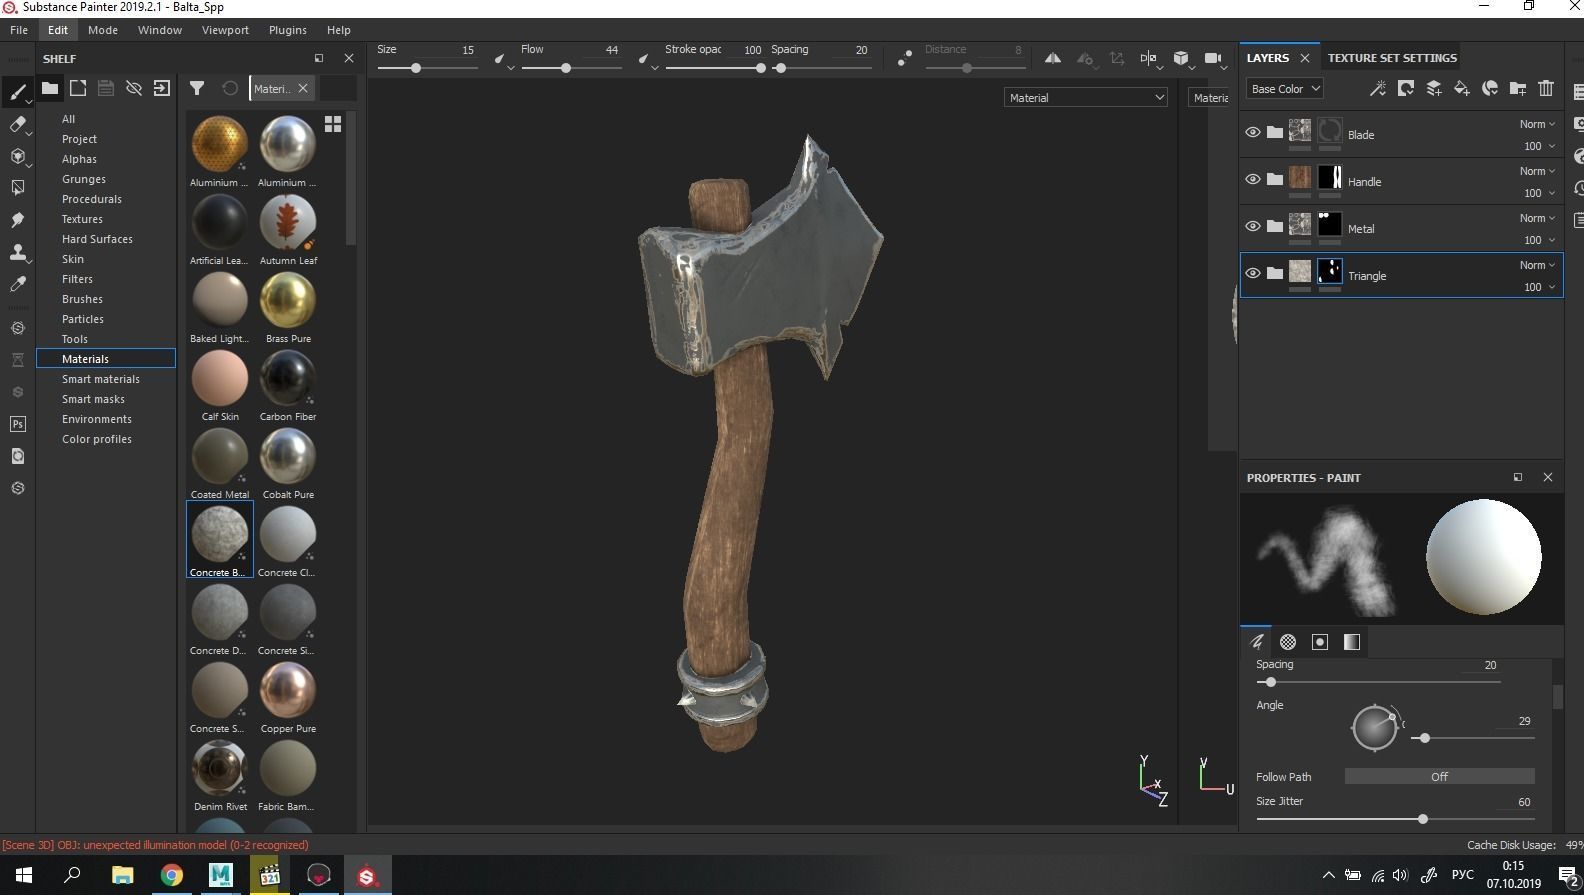Viewport: 1584px width, 895px height.
Task: Hide the Handle layer
Action: (x=1252, y=179)
